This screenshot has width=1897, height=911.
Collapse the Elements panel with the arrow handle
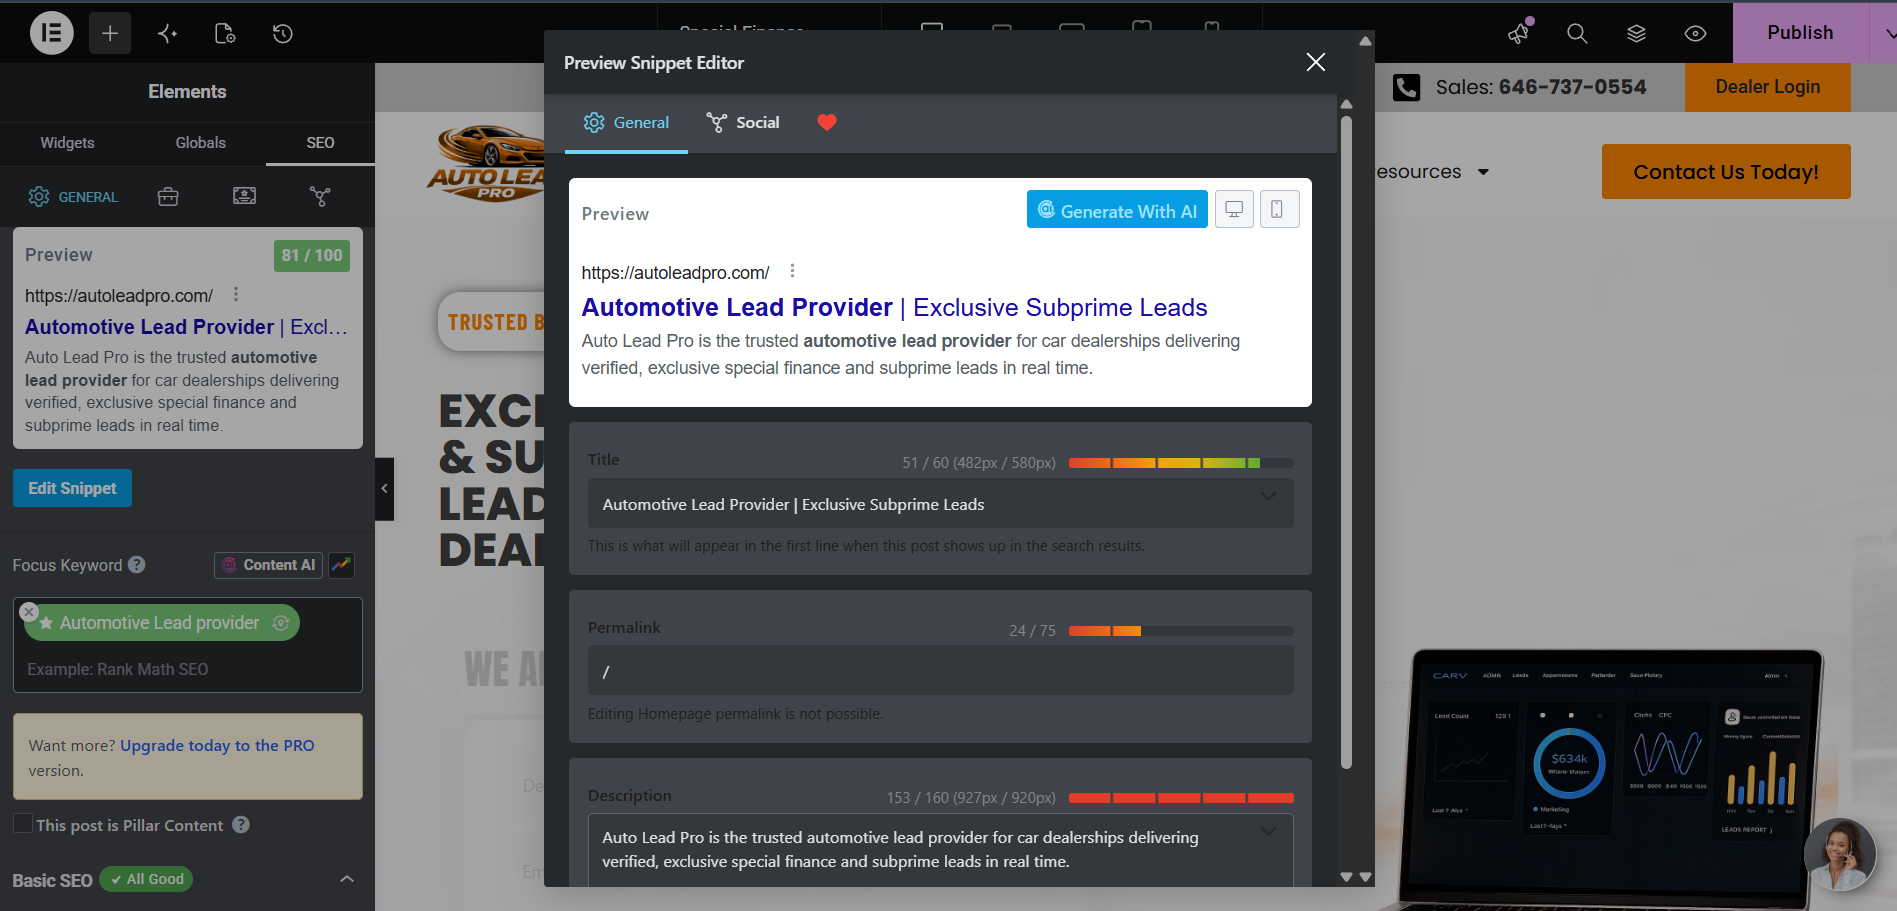click(384, 489)
